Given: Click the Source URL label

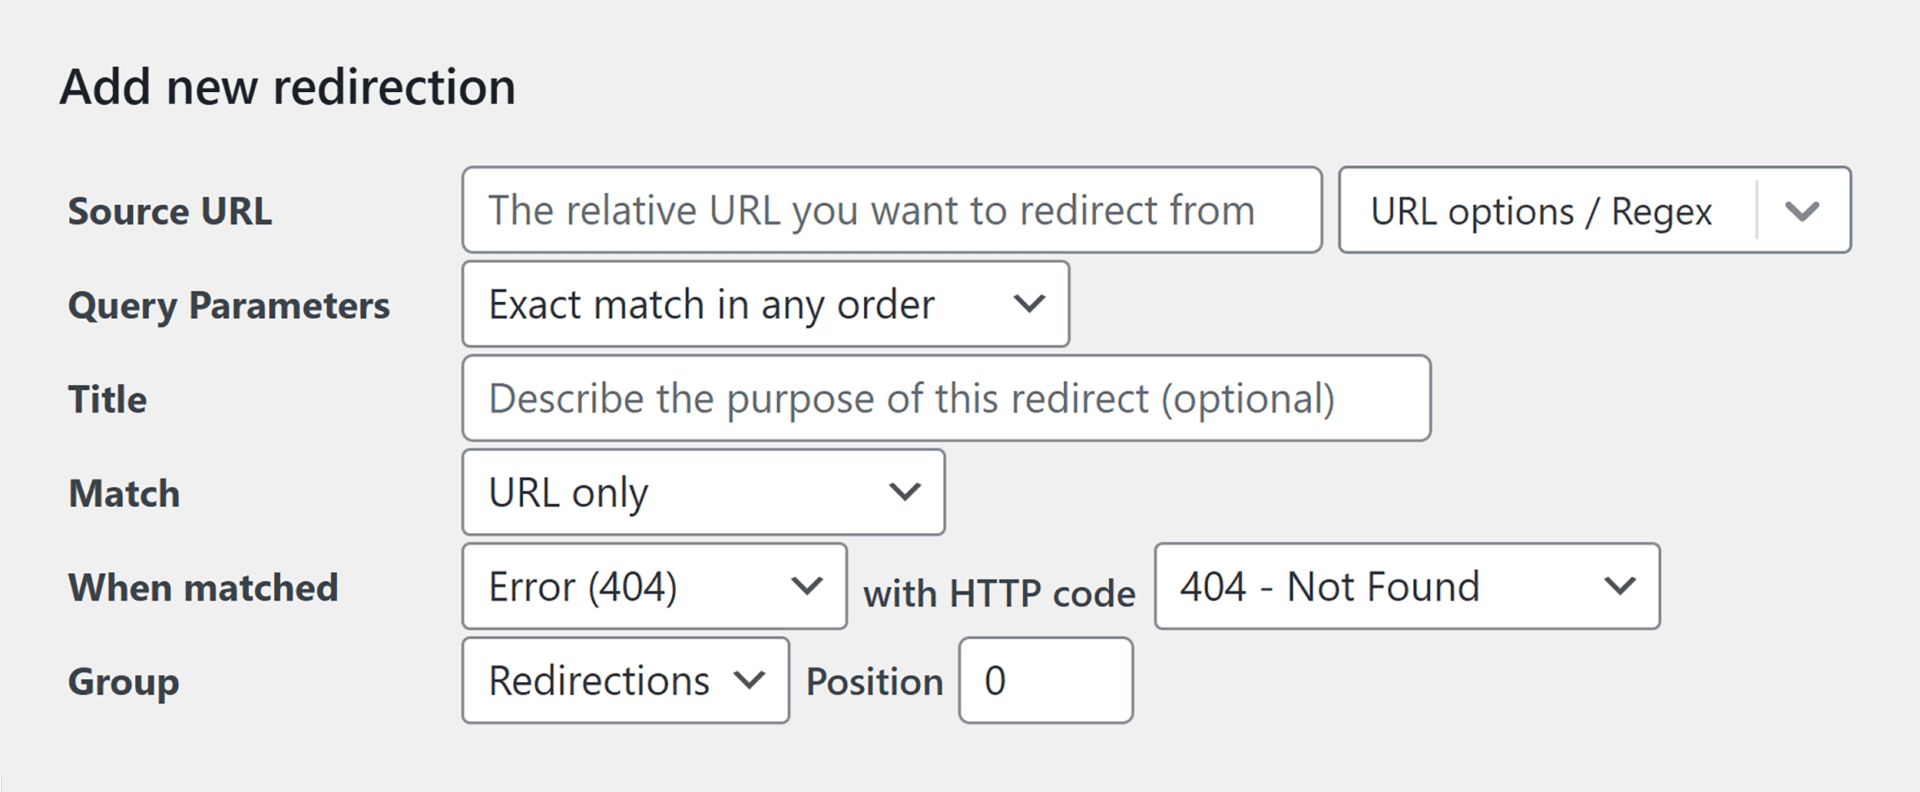Looking at the screenshot, I should [170, 211].
